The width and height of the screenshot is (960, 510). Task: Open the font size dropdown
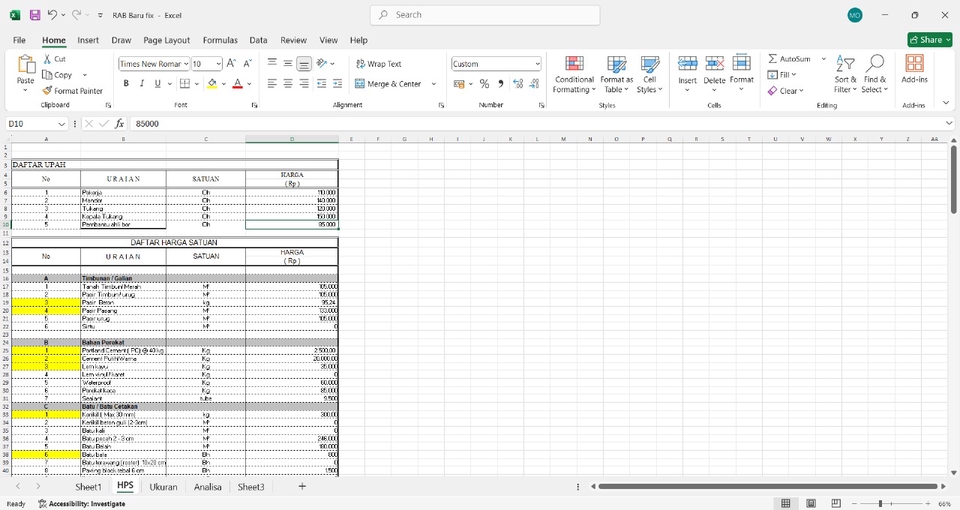coord(219,64)
